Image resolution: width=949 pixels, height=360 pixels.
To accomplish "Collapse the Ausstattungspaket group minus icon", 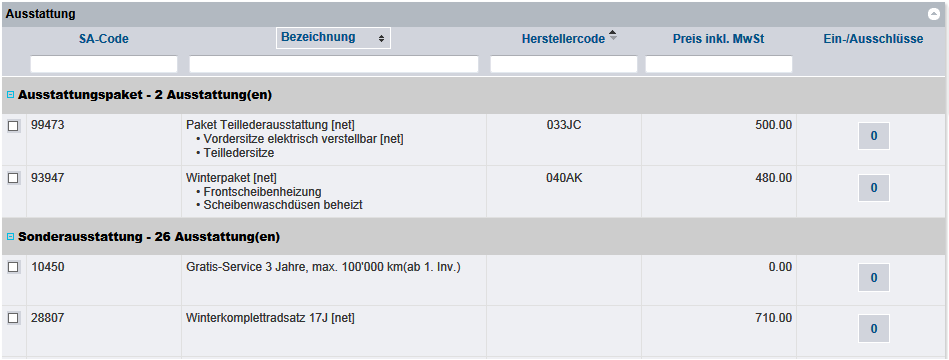I will pos(10,95).
